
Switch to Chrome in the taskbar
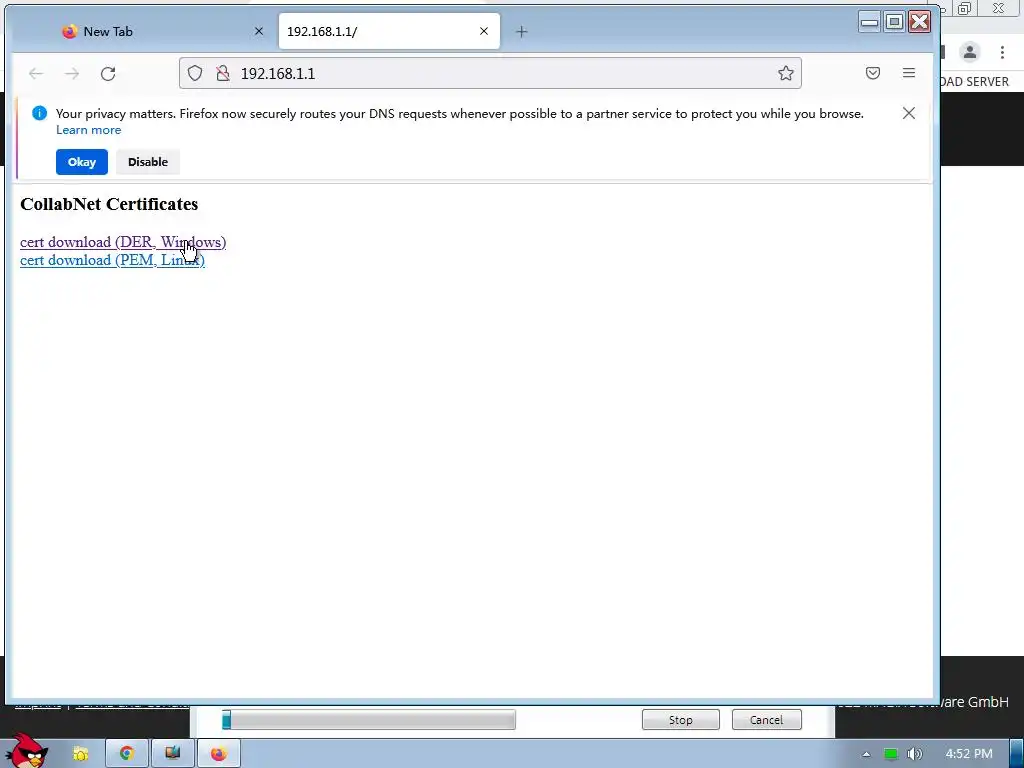127,754
